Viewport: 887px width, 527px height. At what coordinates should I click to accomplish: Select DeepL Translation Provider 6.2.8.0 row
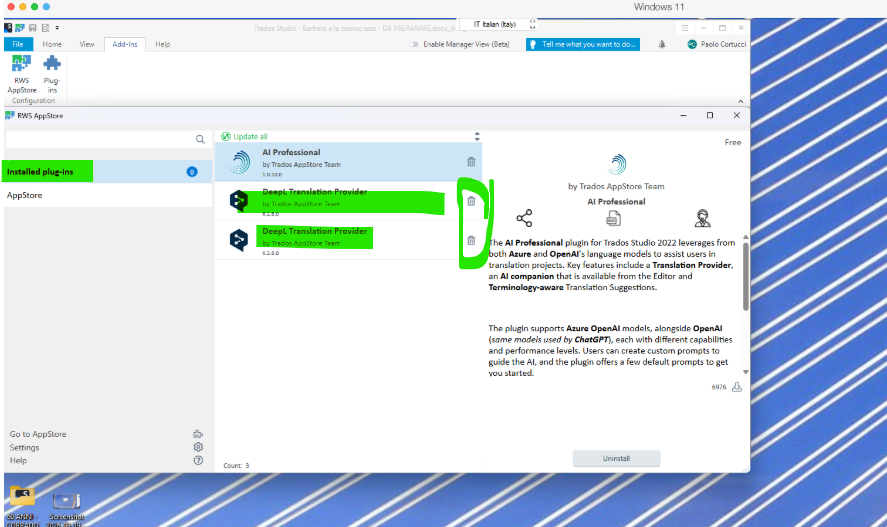(348, 201)
